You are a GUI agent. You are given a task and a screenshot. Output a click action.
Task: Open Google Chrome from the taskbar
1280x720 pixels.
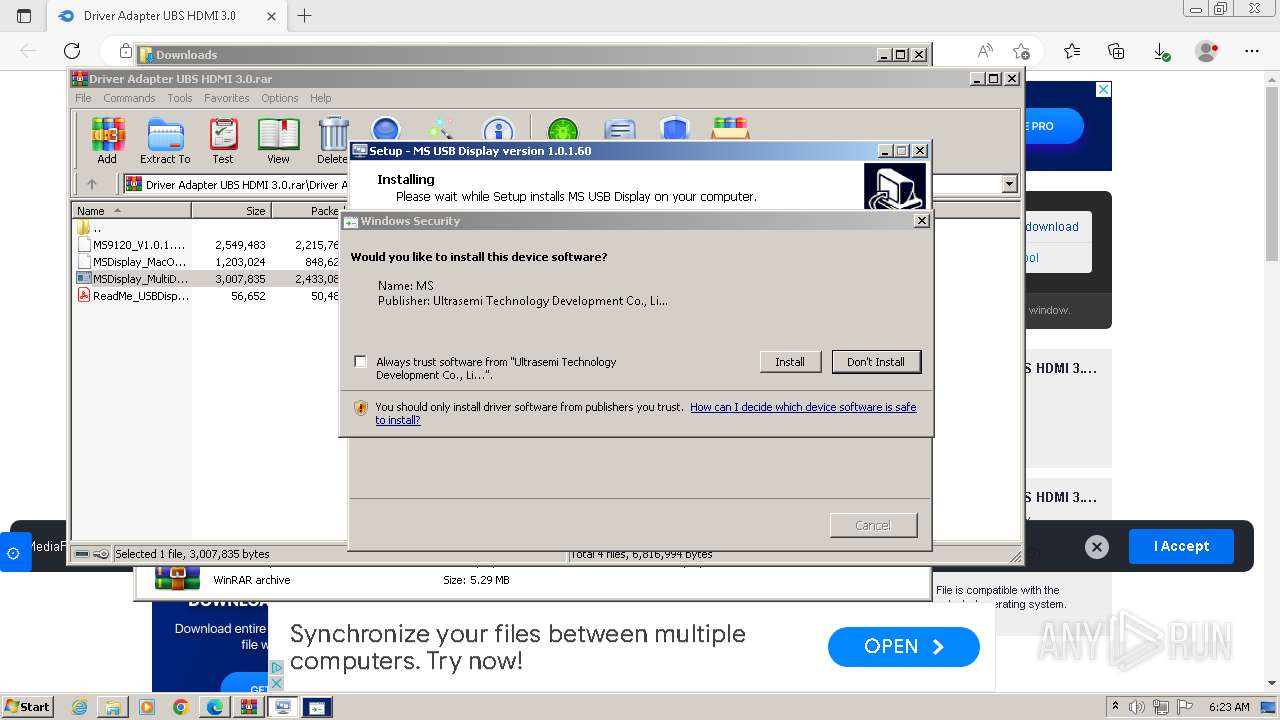coord(180,707)
